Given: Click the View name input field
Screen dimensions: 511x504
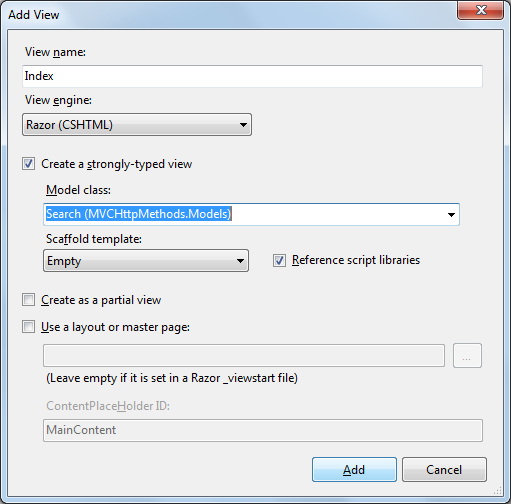Looking at the screenshot, I should (252, 76).
